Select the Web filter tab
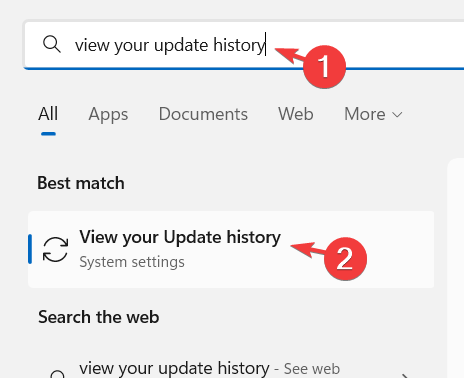Viewport: 464px width, 378px height. pyautogui.click(x=296, y=114)
